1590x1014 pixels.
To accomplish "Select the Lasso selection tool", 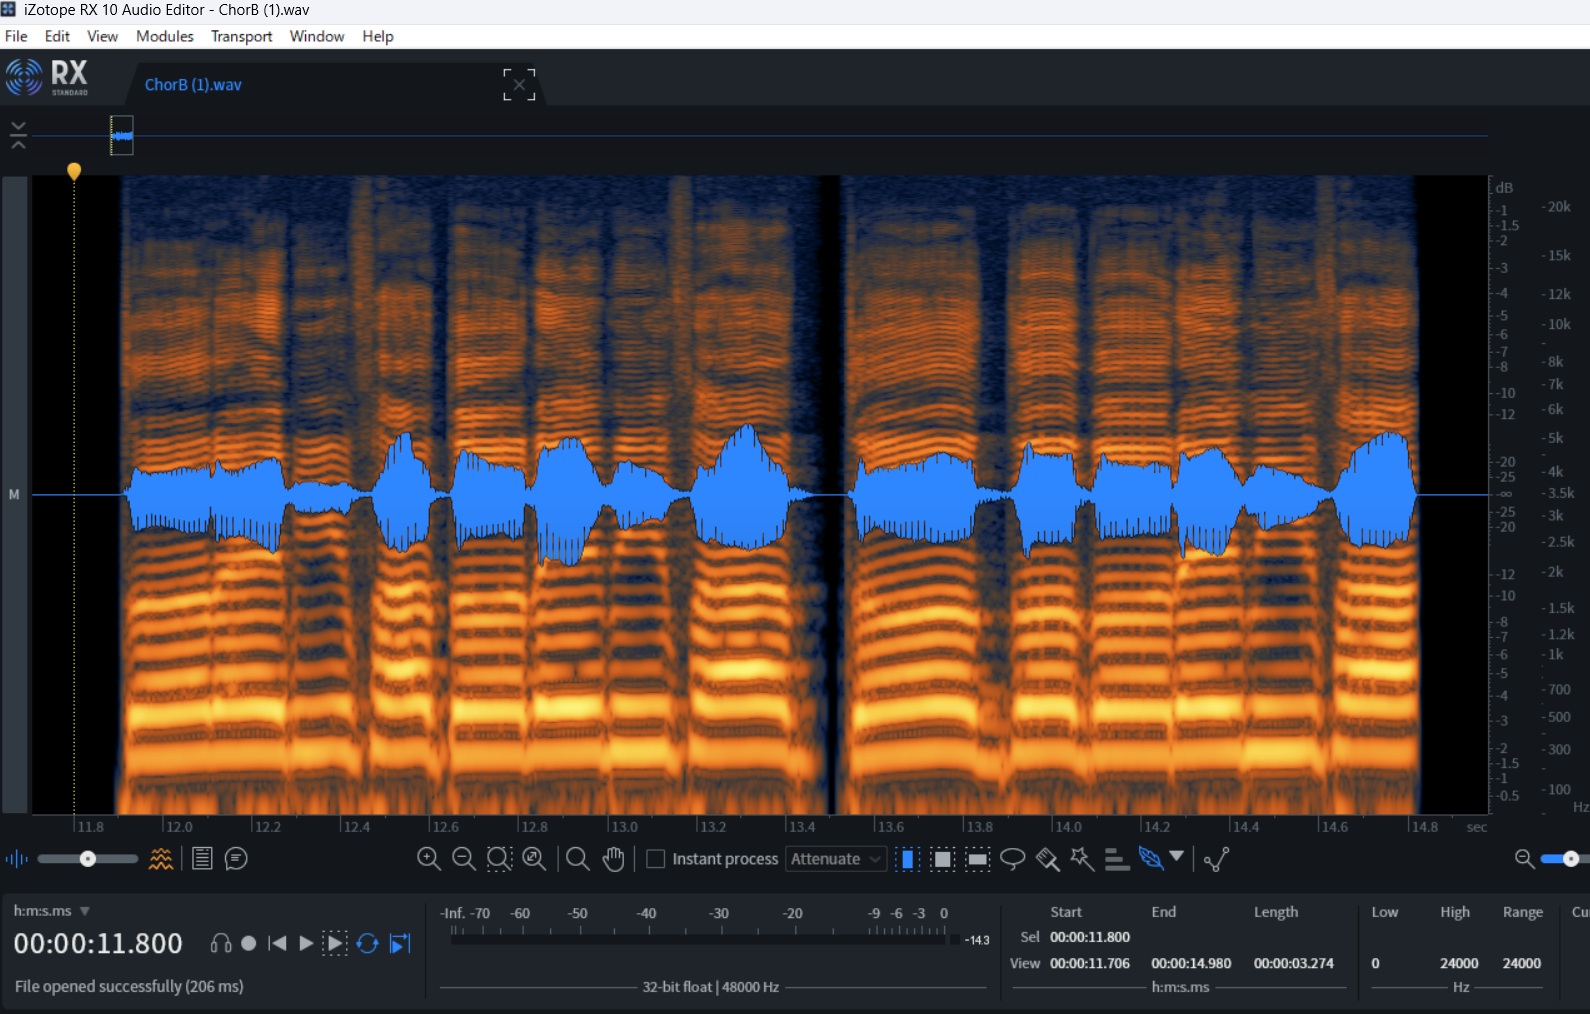I will 1012,859.
